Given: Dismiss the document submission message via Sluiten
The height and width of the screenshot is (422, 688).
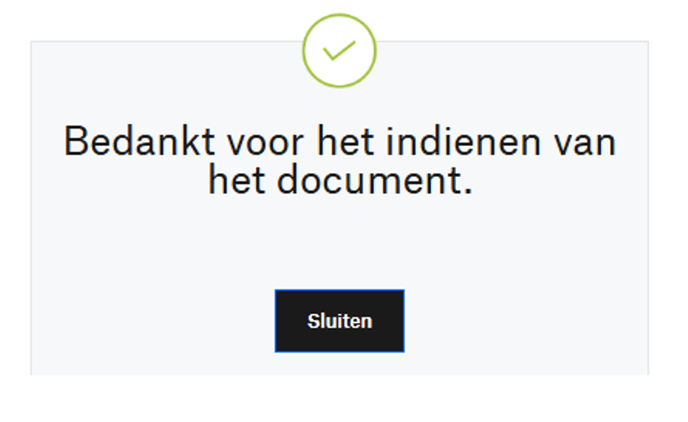Looking at the screenshot, I should (x=339, y=321).
